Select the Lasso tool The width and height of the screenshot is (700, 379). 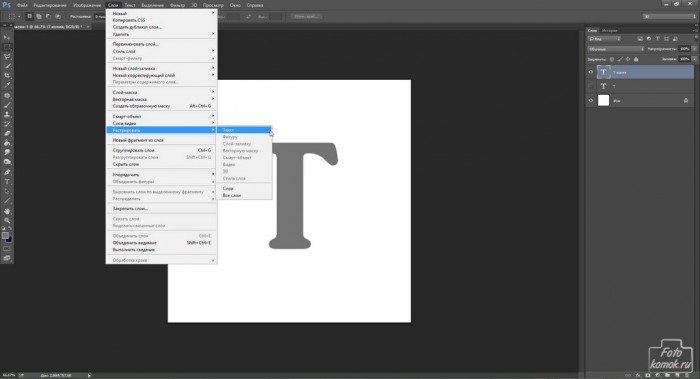click(x=7, y=57)
